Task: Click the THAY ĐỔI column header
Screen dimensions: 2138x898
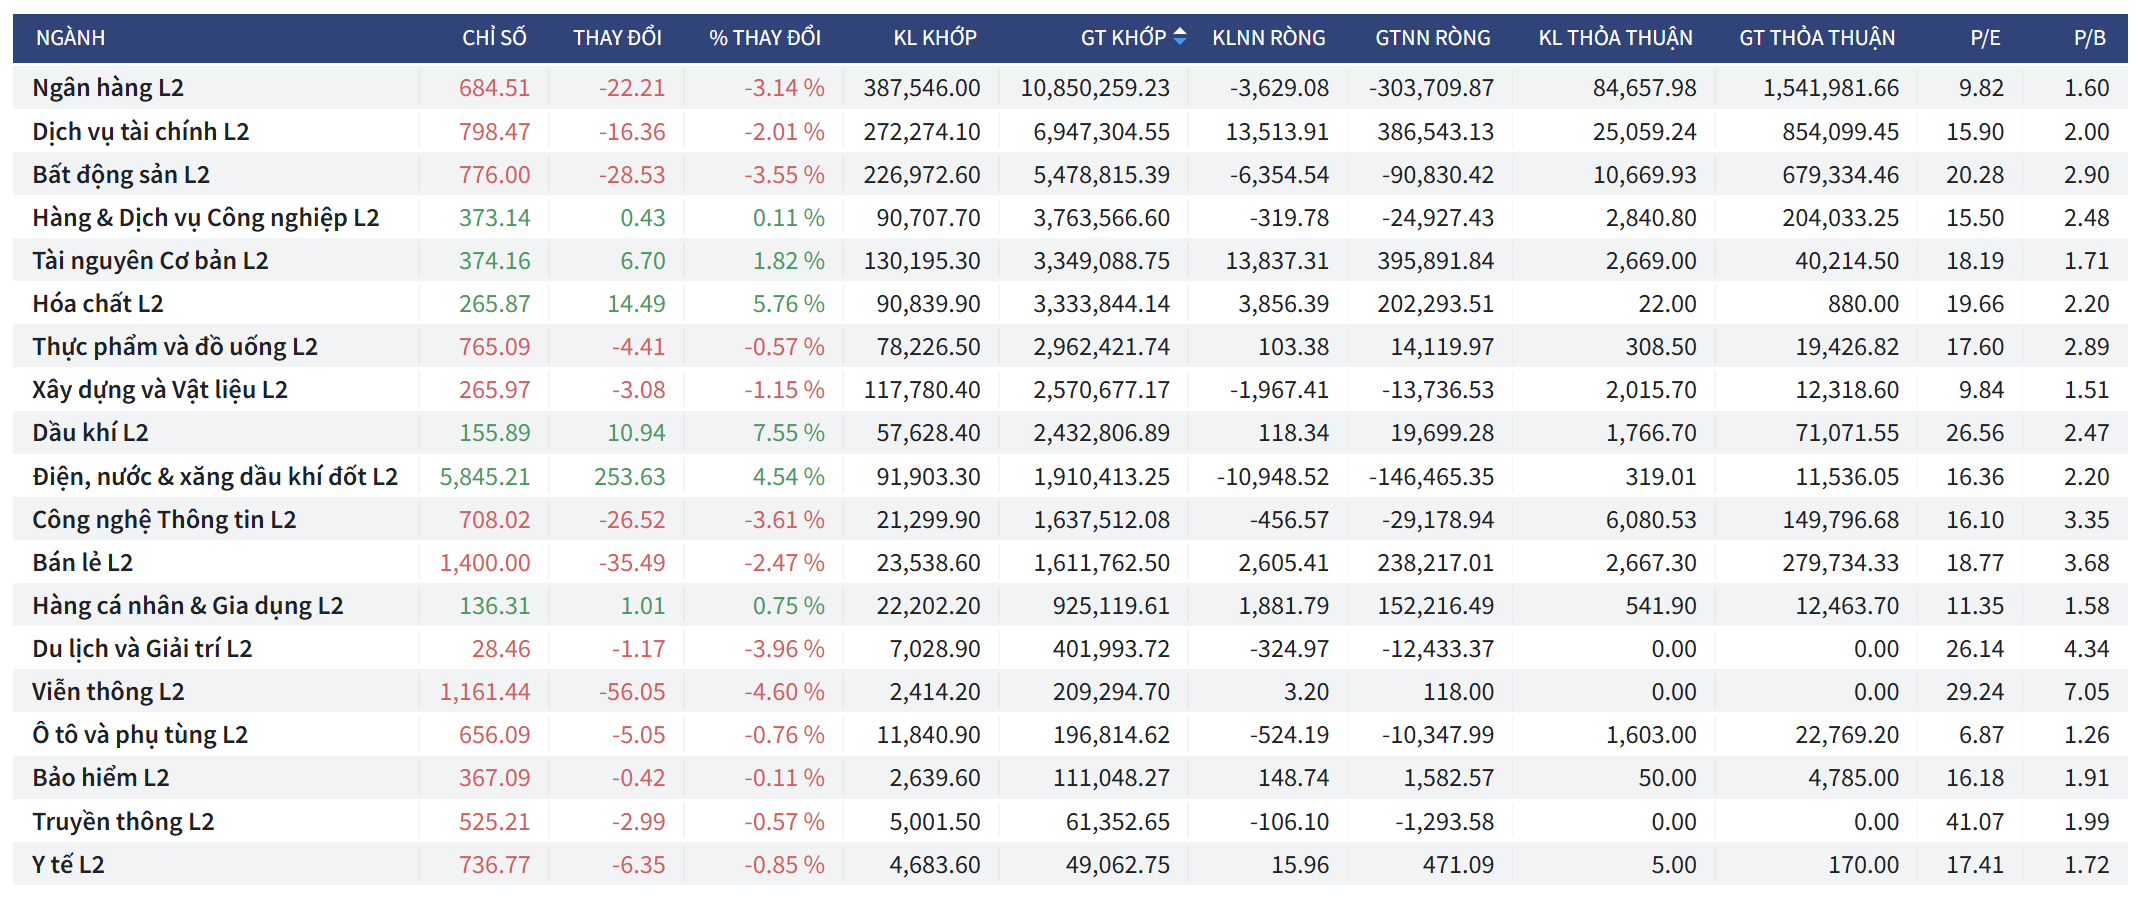Action: click(x=617, y=38)
